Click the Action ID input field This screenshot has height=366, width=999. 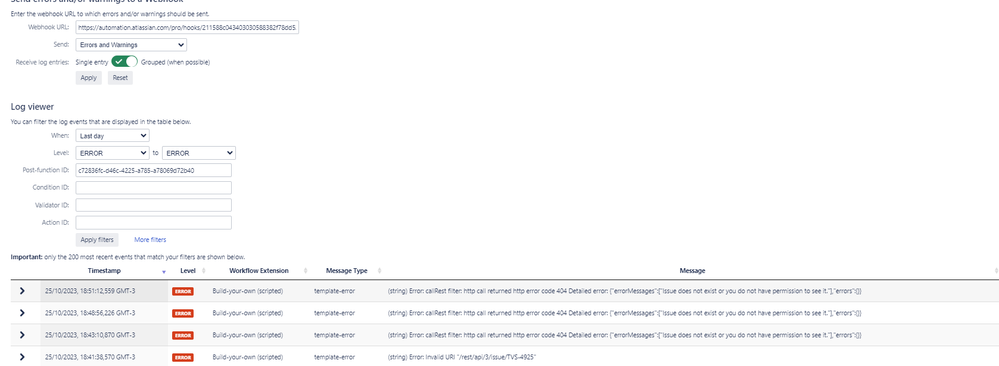click(154, 223)
